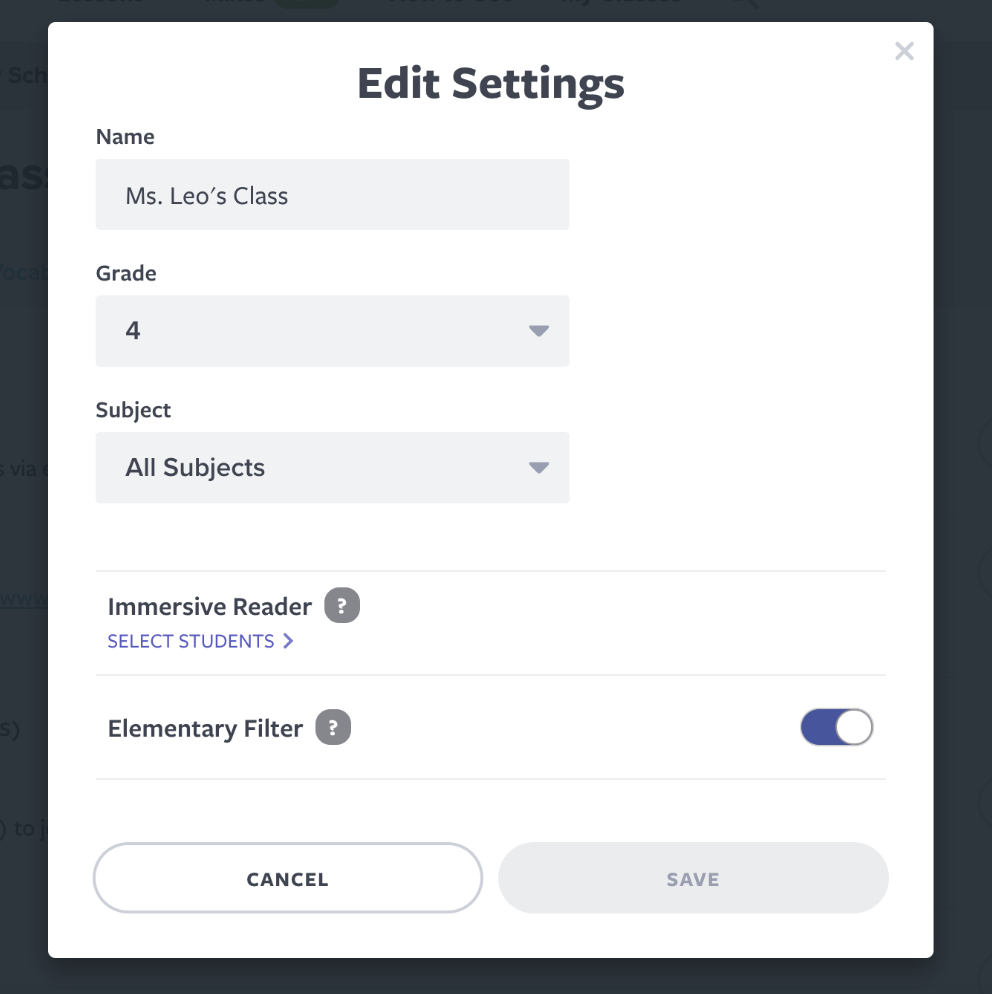Click the chevron next to SELECT STUDENTS
The image size is (992, 994).
289,641
